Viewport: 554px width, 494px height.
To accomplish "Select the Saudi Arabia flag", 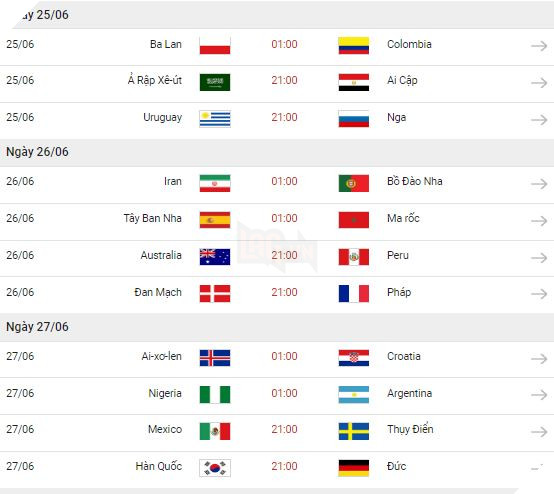I will point(215,82).
